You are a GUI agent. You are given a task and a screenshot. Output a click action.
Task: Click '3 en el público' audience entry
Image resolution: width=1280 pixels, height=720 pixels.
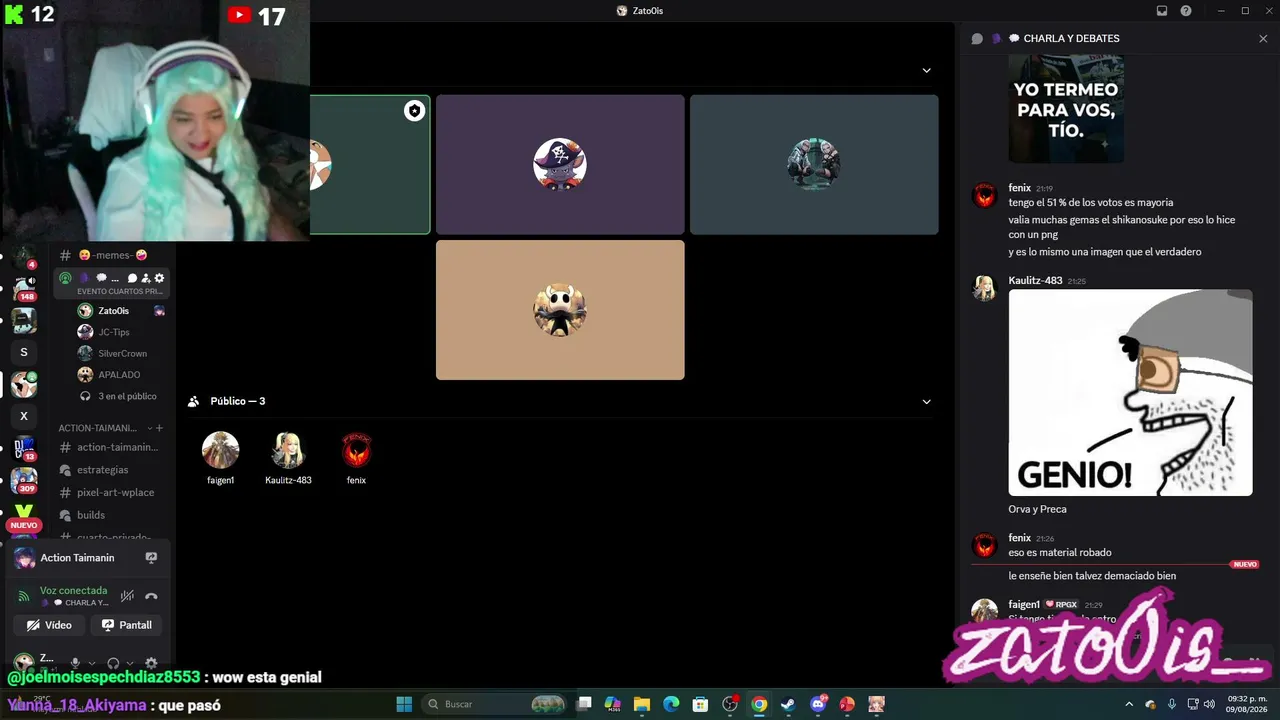119,396
